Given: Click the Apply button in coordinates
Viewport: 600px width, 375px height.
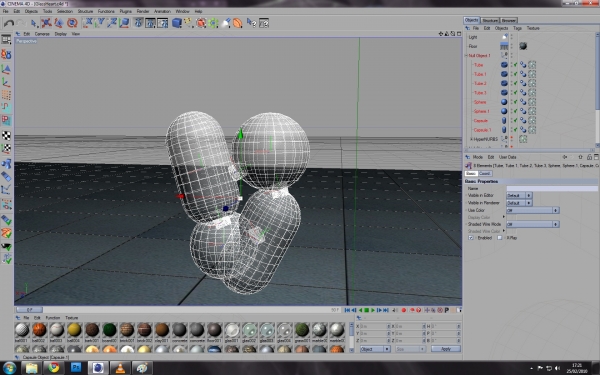Looking at the screenshot, I should coord(446,349).
